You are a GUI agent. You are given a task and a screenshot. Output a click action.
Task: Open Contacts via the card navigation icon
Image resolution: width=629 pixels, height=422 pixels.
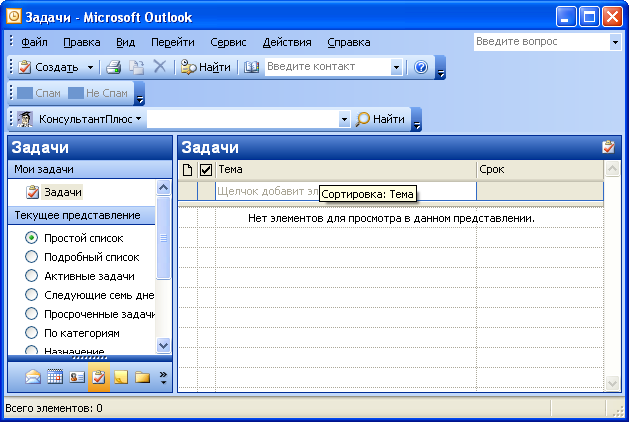point(77,377)
